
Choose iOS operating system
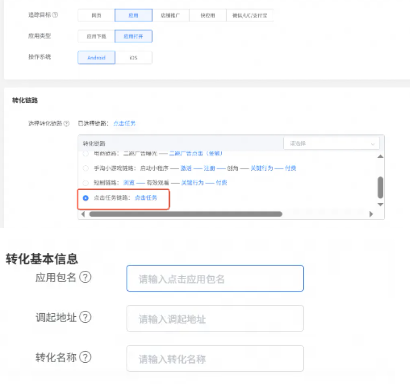click(x=134, y=57)
